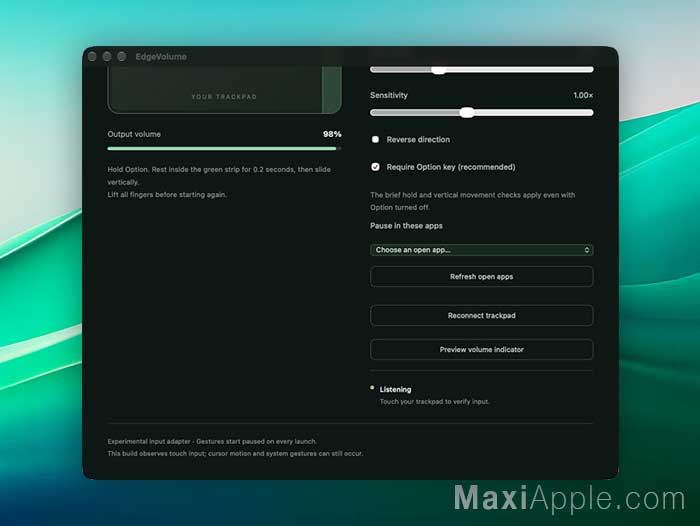Click 'Lift all fingers before starting again.' text
The width and height of the screenshot is (700, 526).
point(167,195)
